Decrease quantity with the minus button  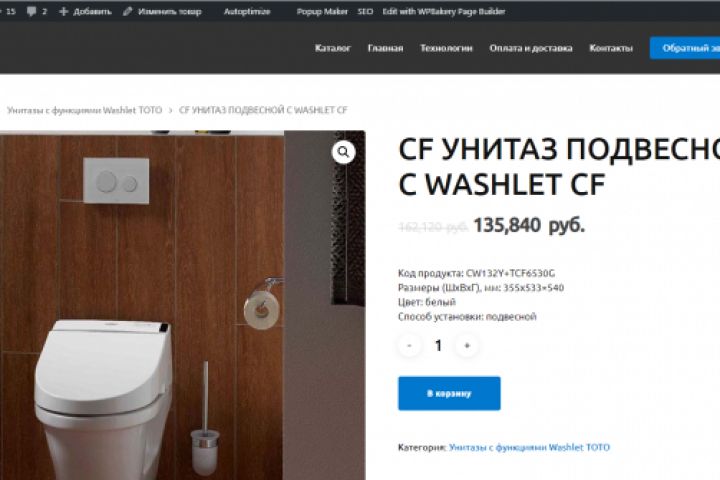(x=409, y=345)
